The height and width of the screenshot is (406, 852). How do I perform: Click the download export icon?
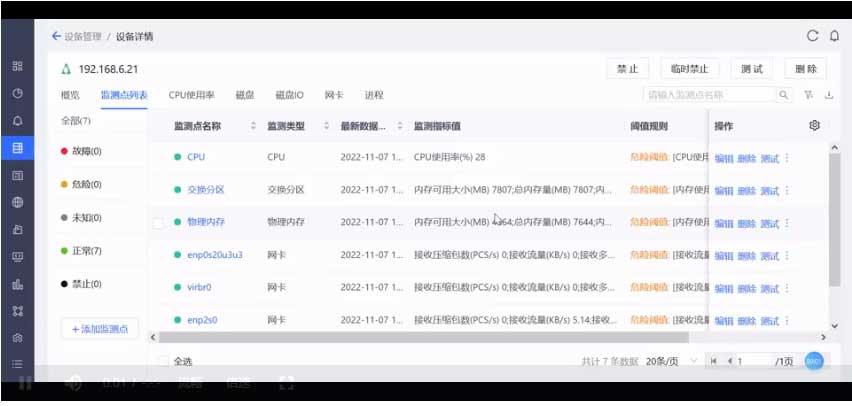(x=827, y=95)
